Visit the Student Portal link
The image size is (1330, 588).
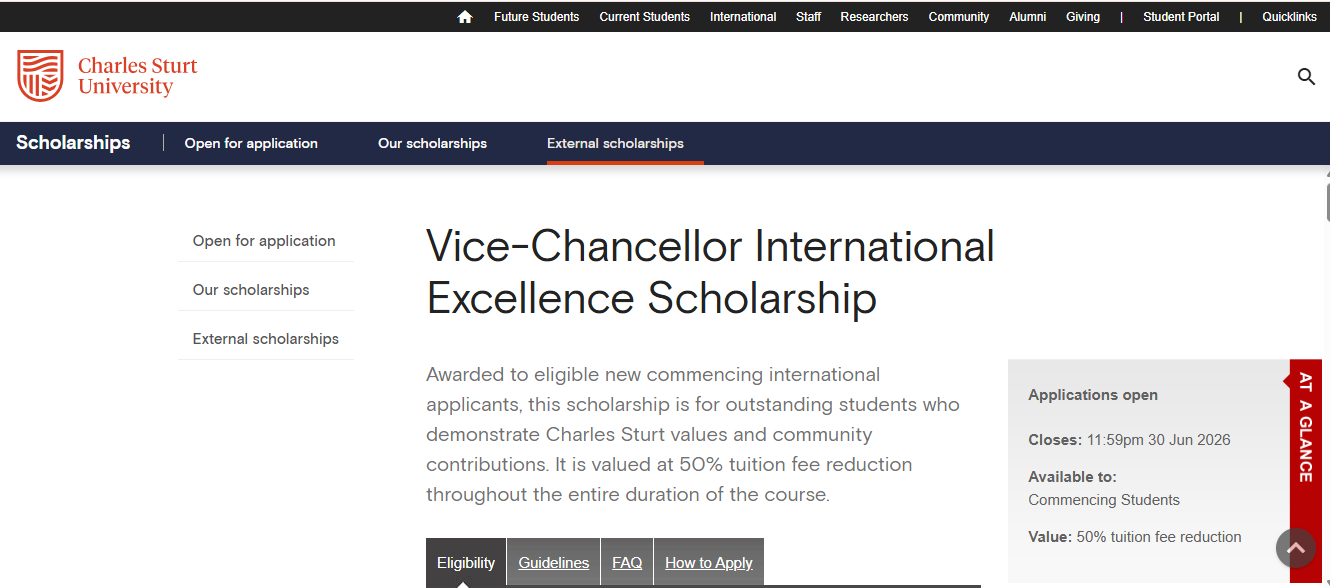(1181, 16)
